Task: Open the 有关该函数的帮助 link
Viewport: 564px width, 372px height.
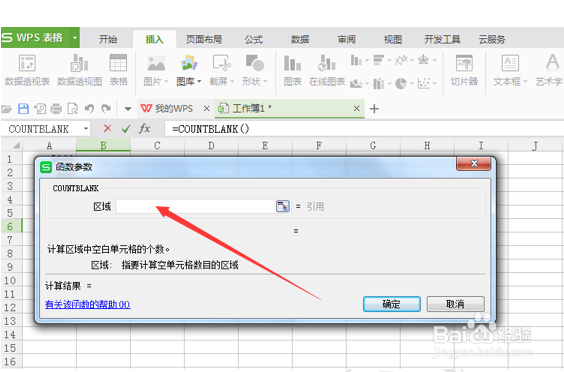Action: [x=87, y=304]
